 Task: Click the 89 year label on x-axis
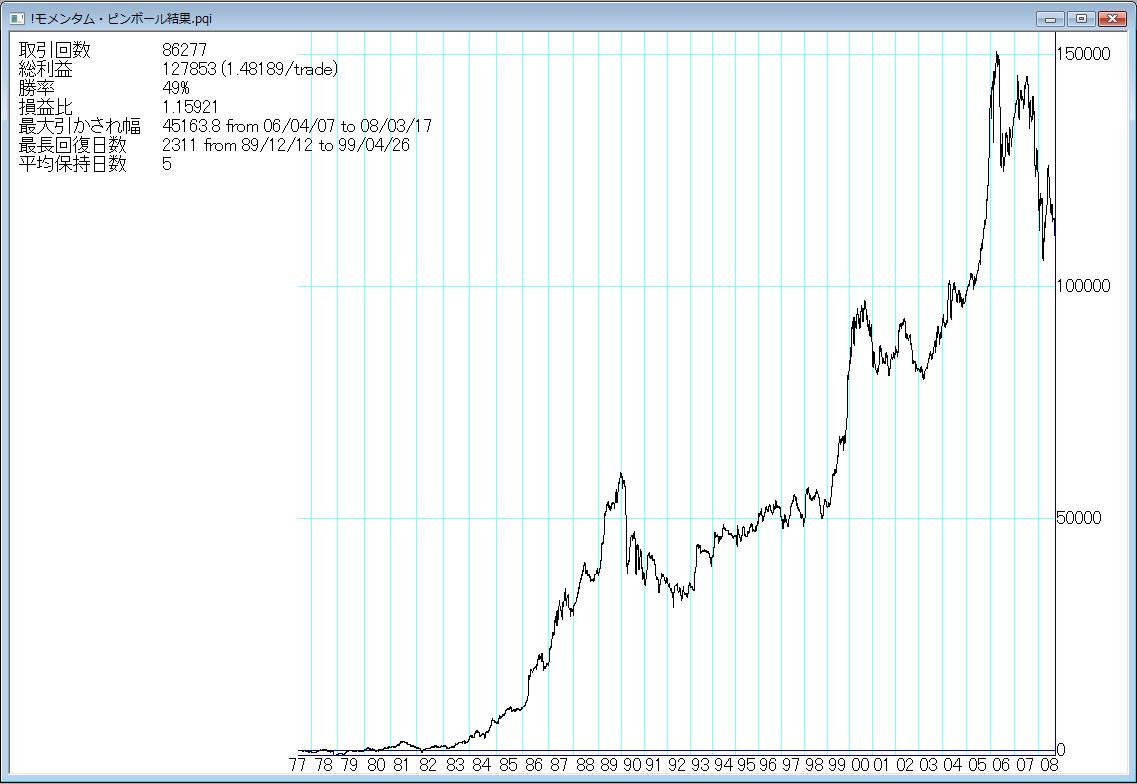[611, 766]
